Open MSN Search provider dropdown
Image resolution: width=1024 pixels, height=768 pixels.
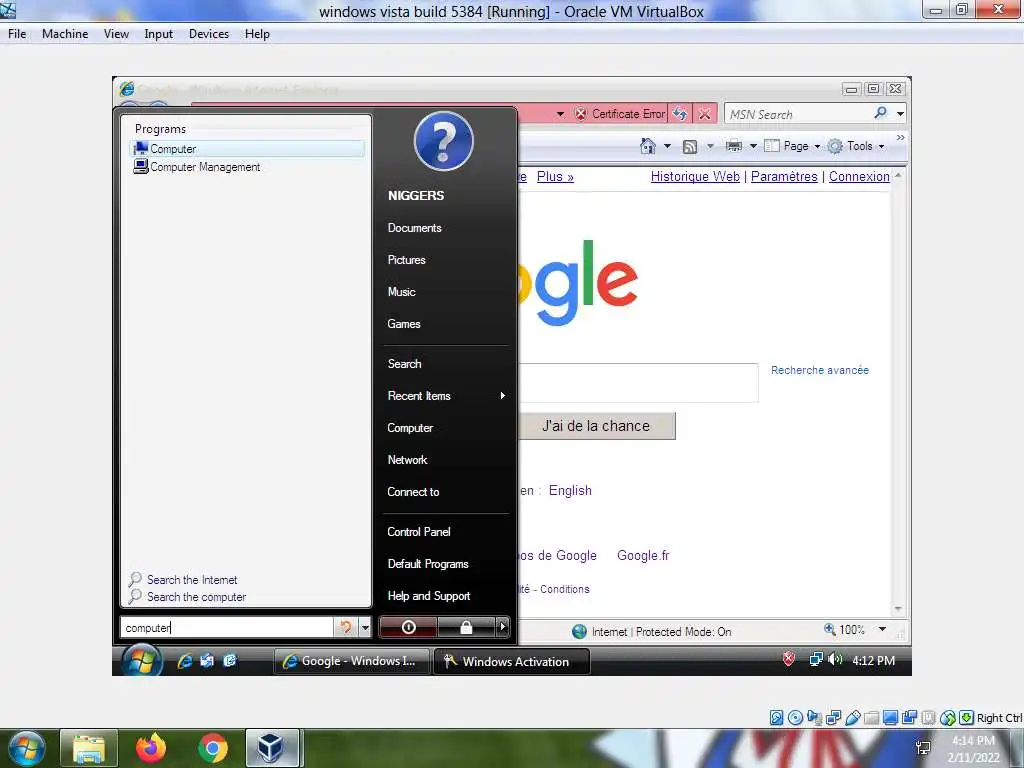pos(901,114)
